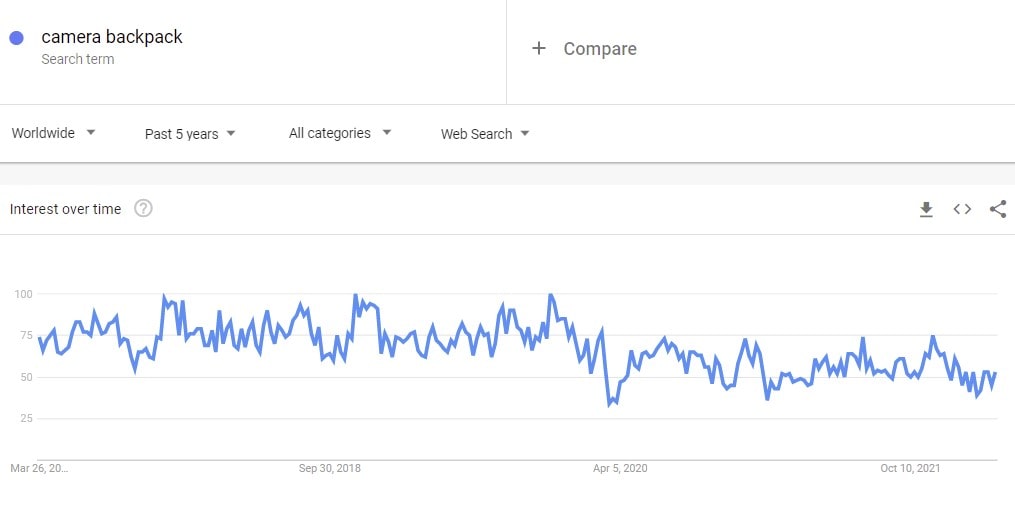Click the Apr 5, 2020 date label
The width and height of the screenshot is (1015, 505).
click(x=621, y=468)
